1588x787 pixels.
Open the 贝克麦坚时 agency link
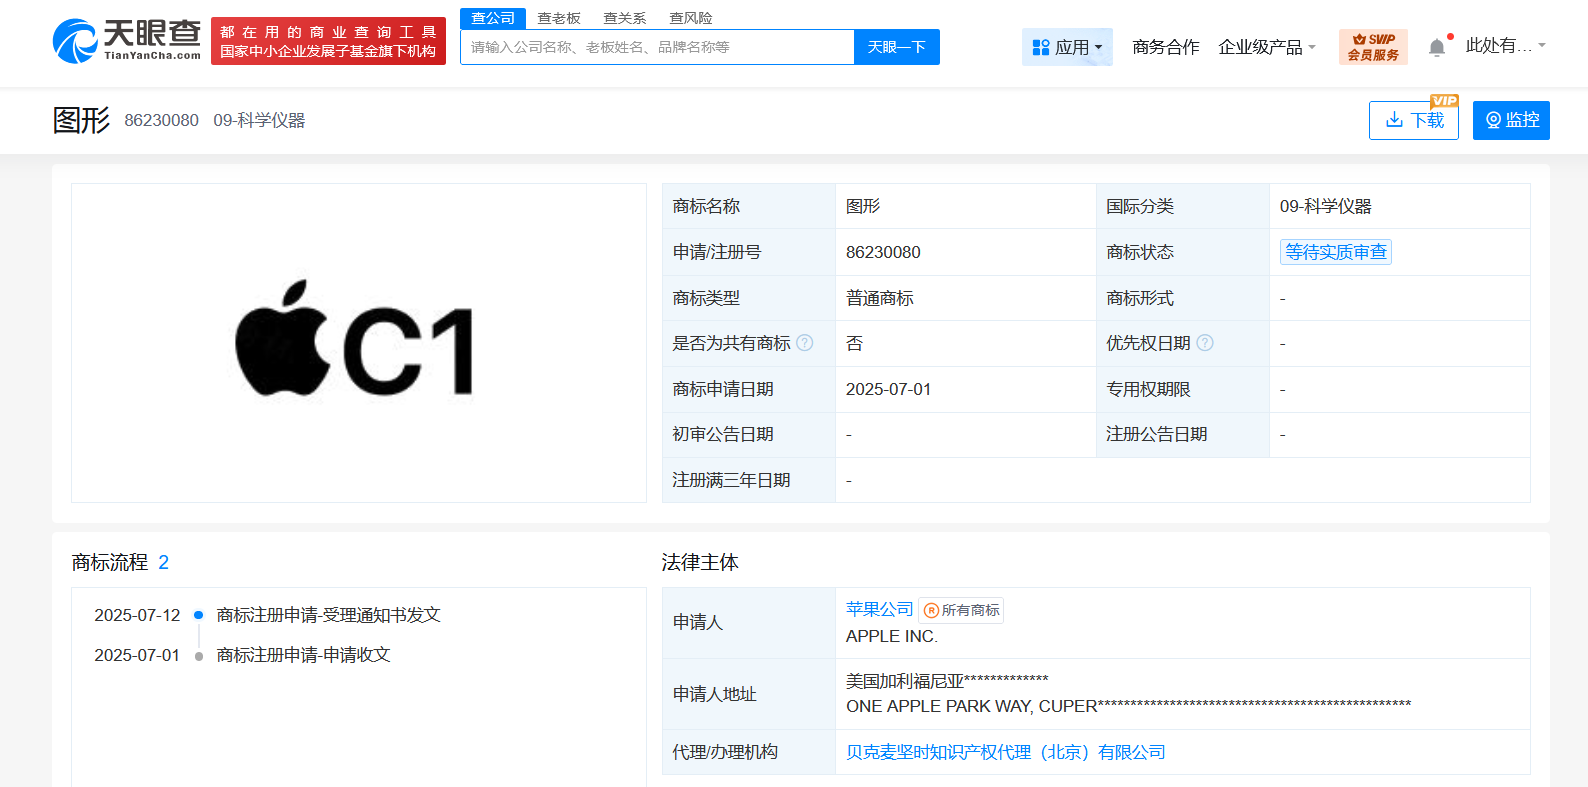pos(1005,752)
